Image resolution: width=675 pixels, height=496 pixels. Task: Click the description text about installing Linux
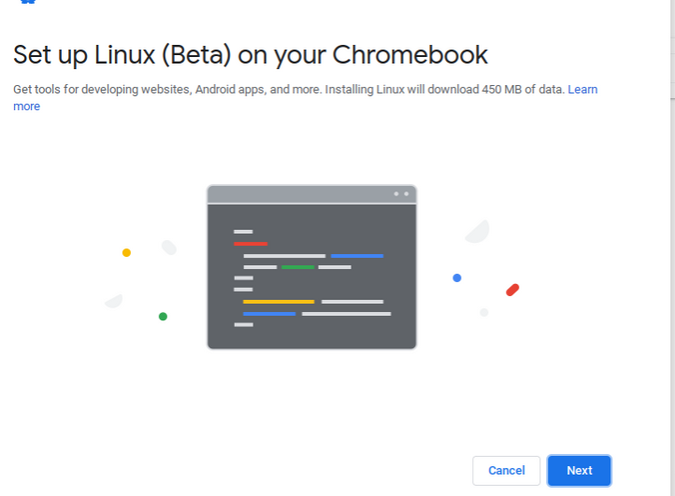pyautogui.click(x=290, y=90)
